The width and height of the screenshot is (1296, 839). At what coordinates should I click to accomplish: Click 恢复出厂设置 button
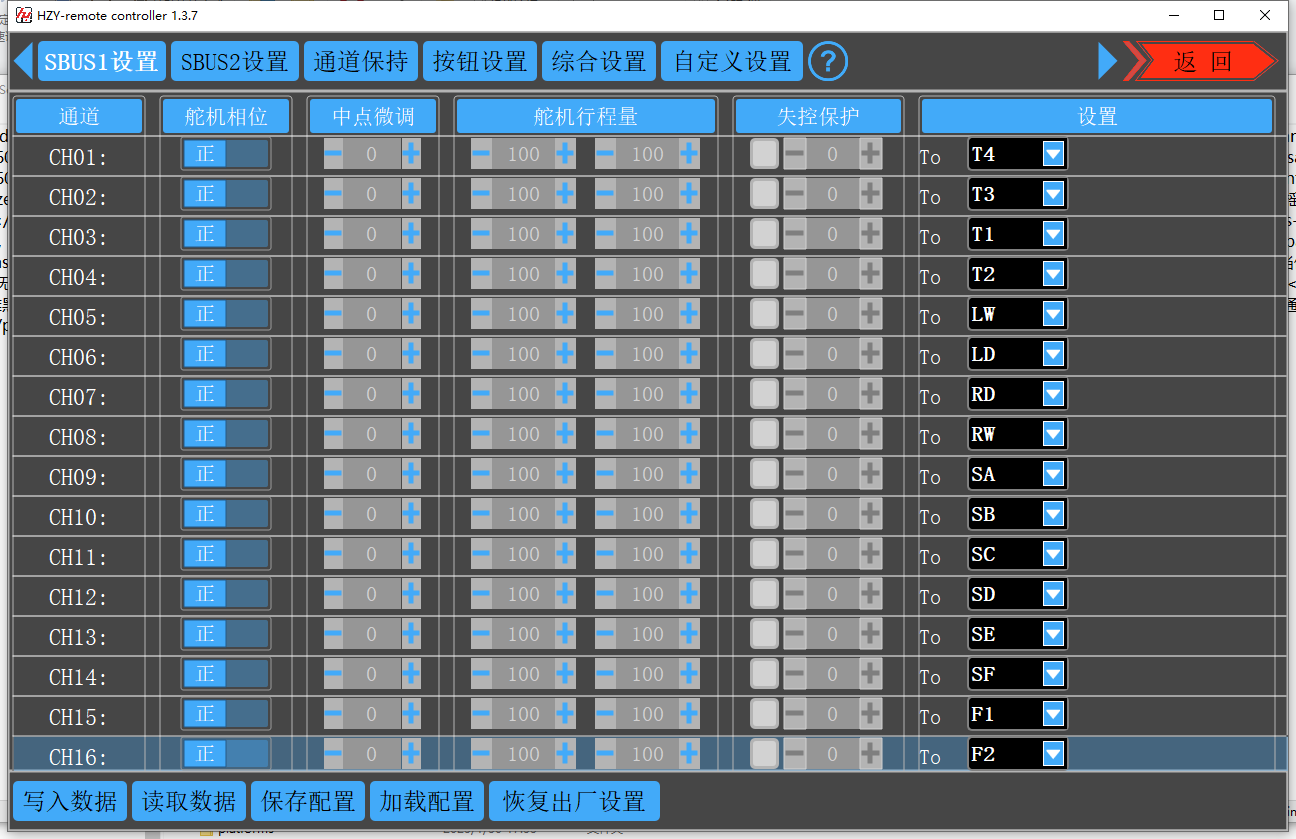point(574,801)
